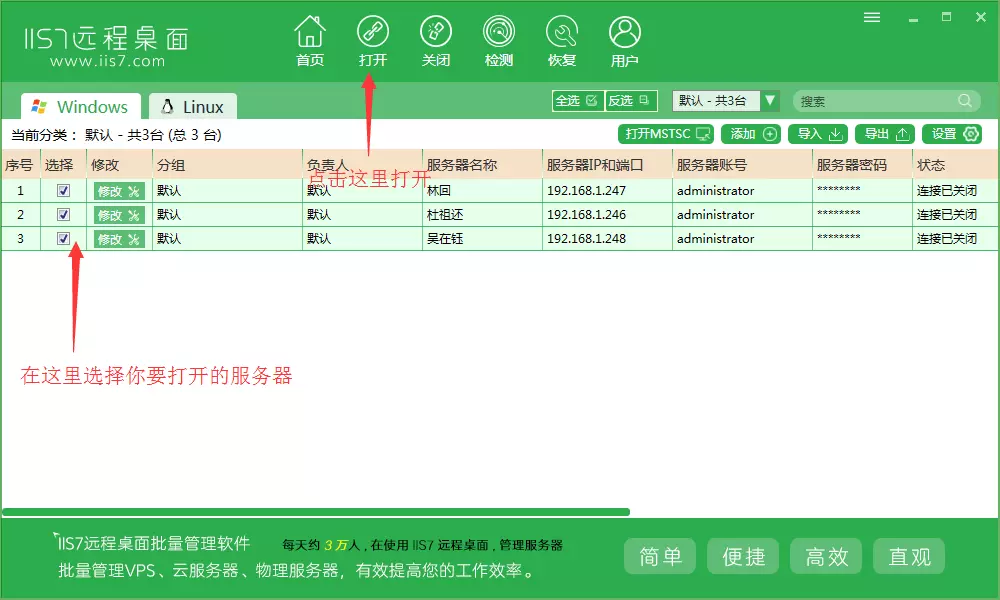1000x600 pixels.
Task: Click the 打开 open connection icon
Action: pyautogui.click(x=372, y=41)
